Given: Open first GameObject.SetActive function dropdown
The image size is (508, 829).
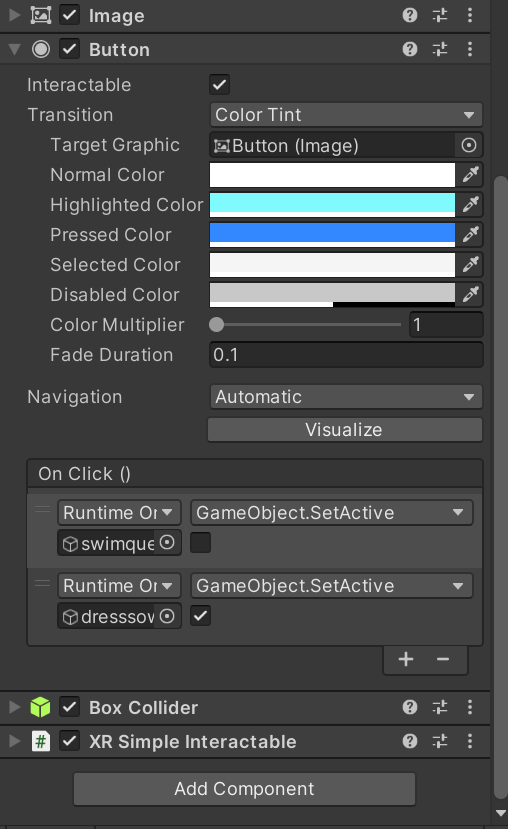Looking at the screenshot, I should click(331, 512).
